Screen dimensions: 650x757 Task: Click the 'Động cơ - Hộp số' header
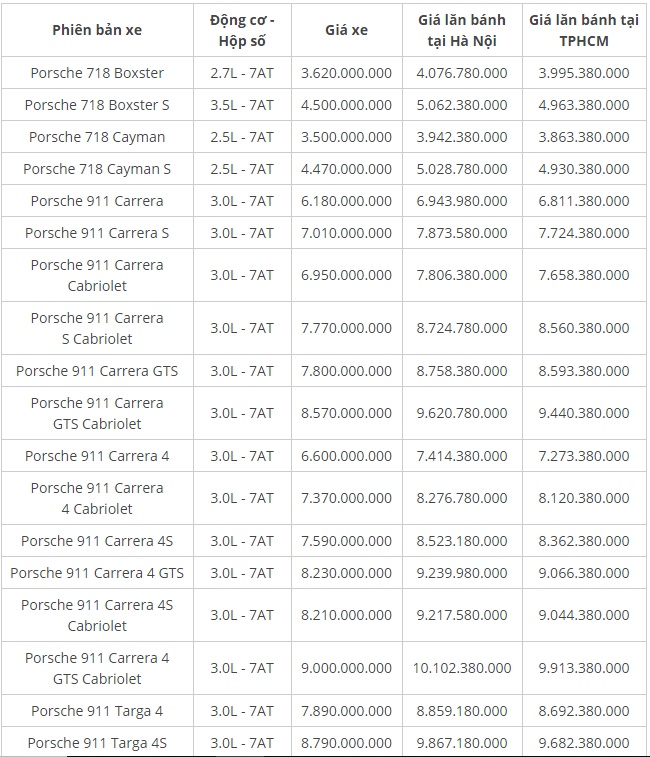click(x=242, y=30)
